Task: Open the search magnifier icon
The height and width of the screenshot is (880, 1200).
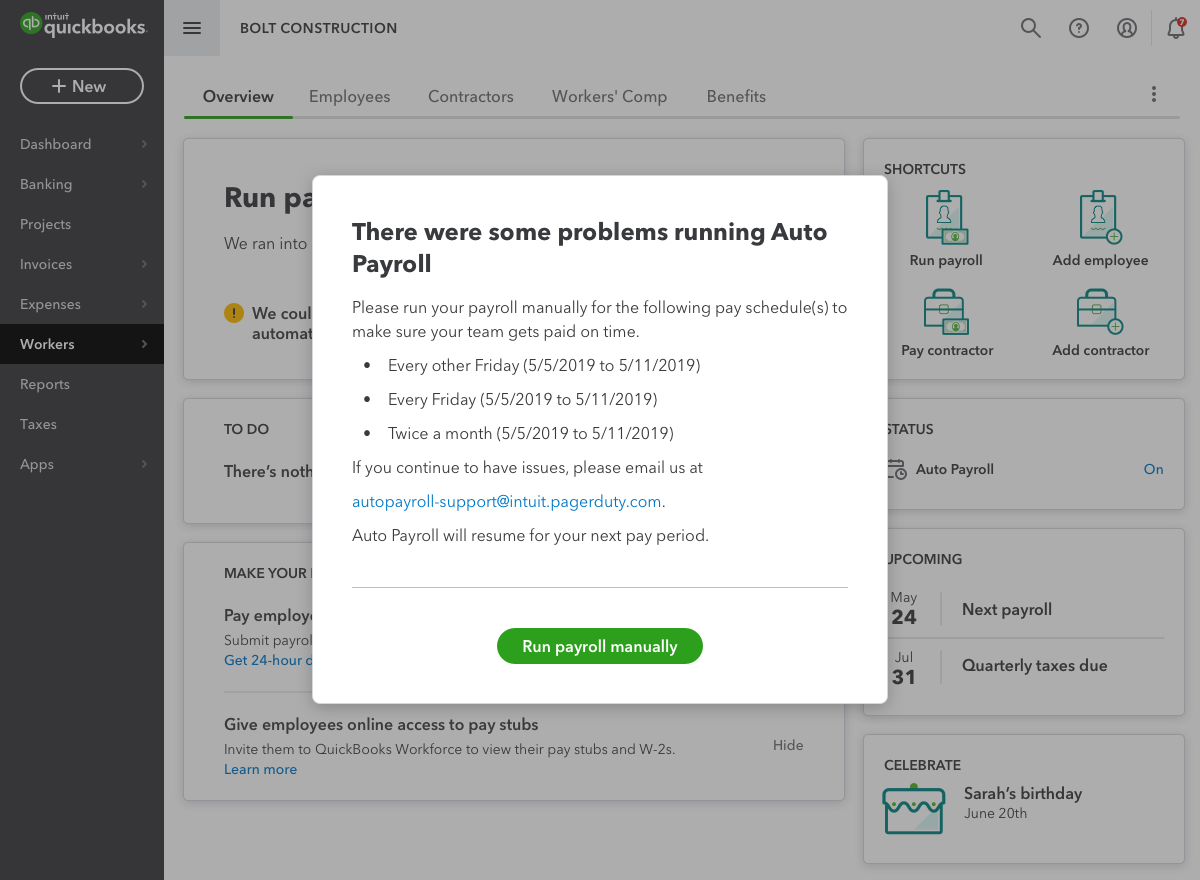Action: (1030, 28)
